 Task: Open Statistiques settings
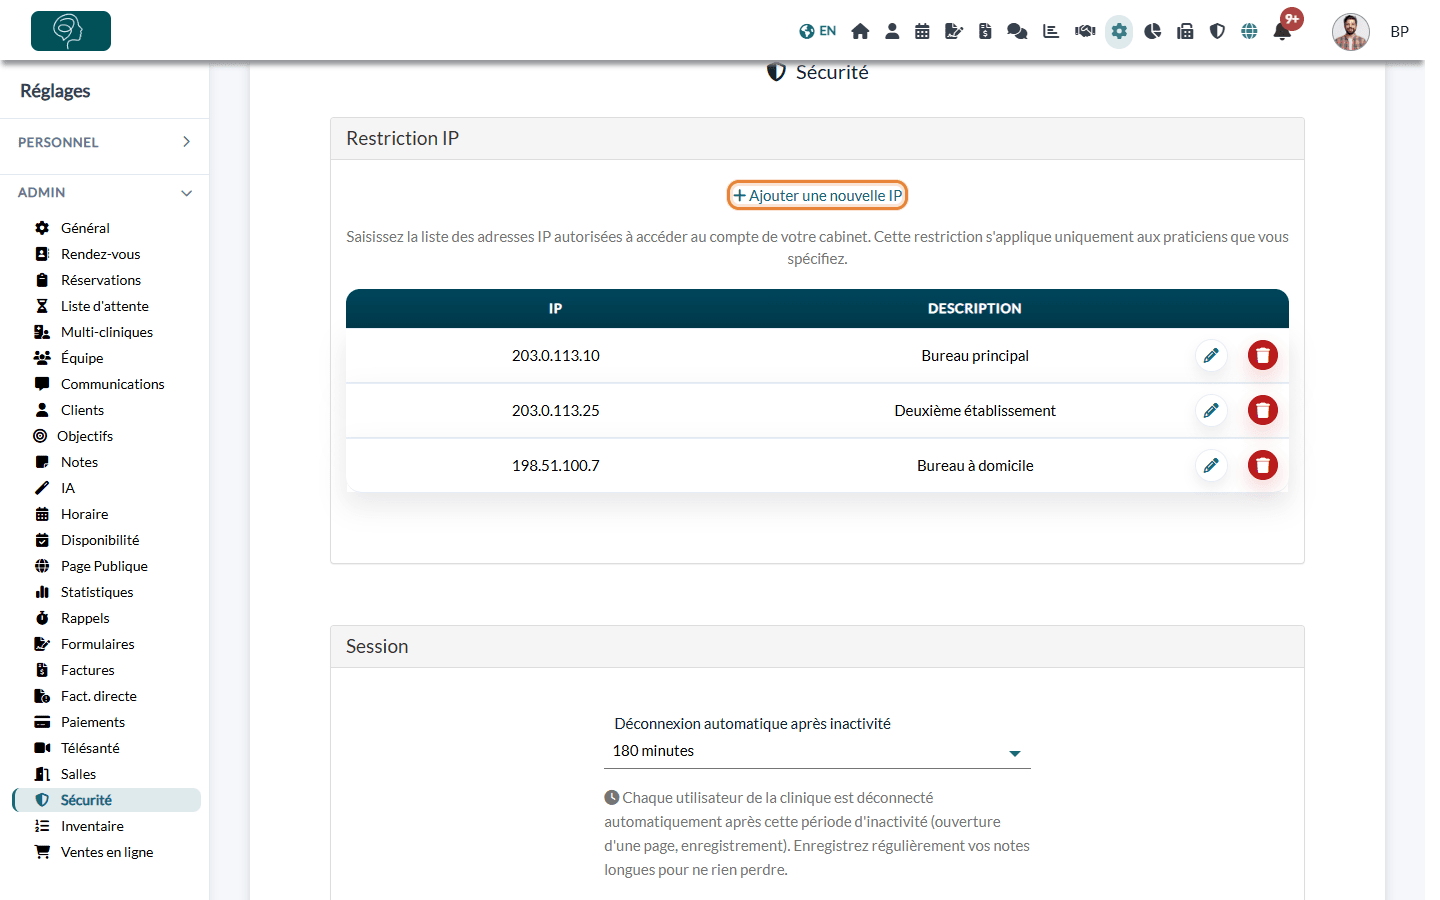(97, 592)
